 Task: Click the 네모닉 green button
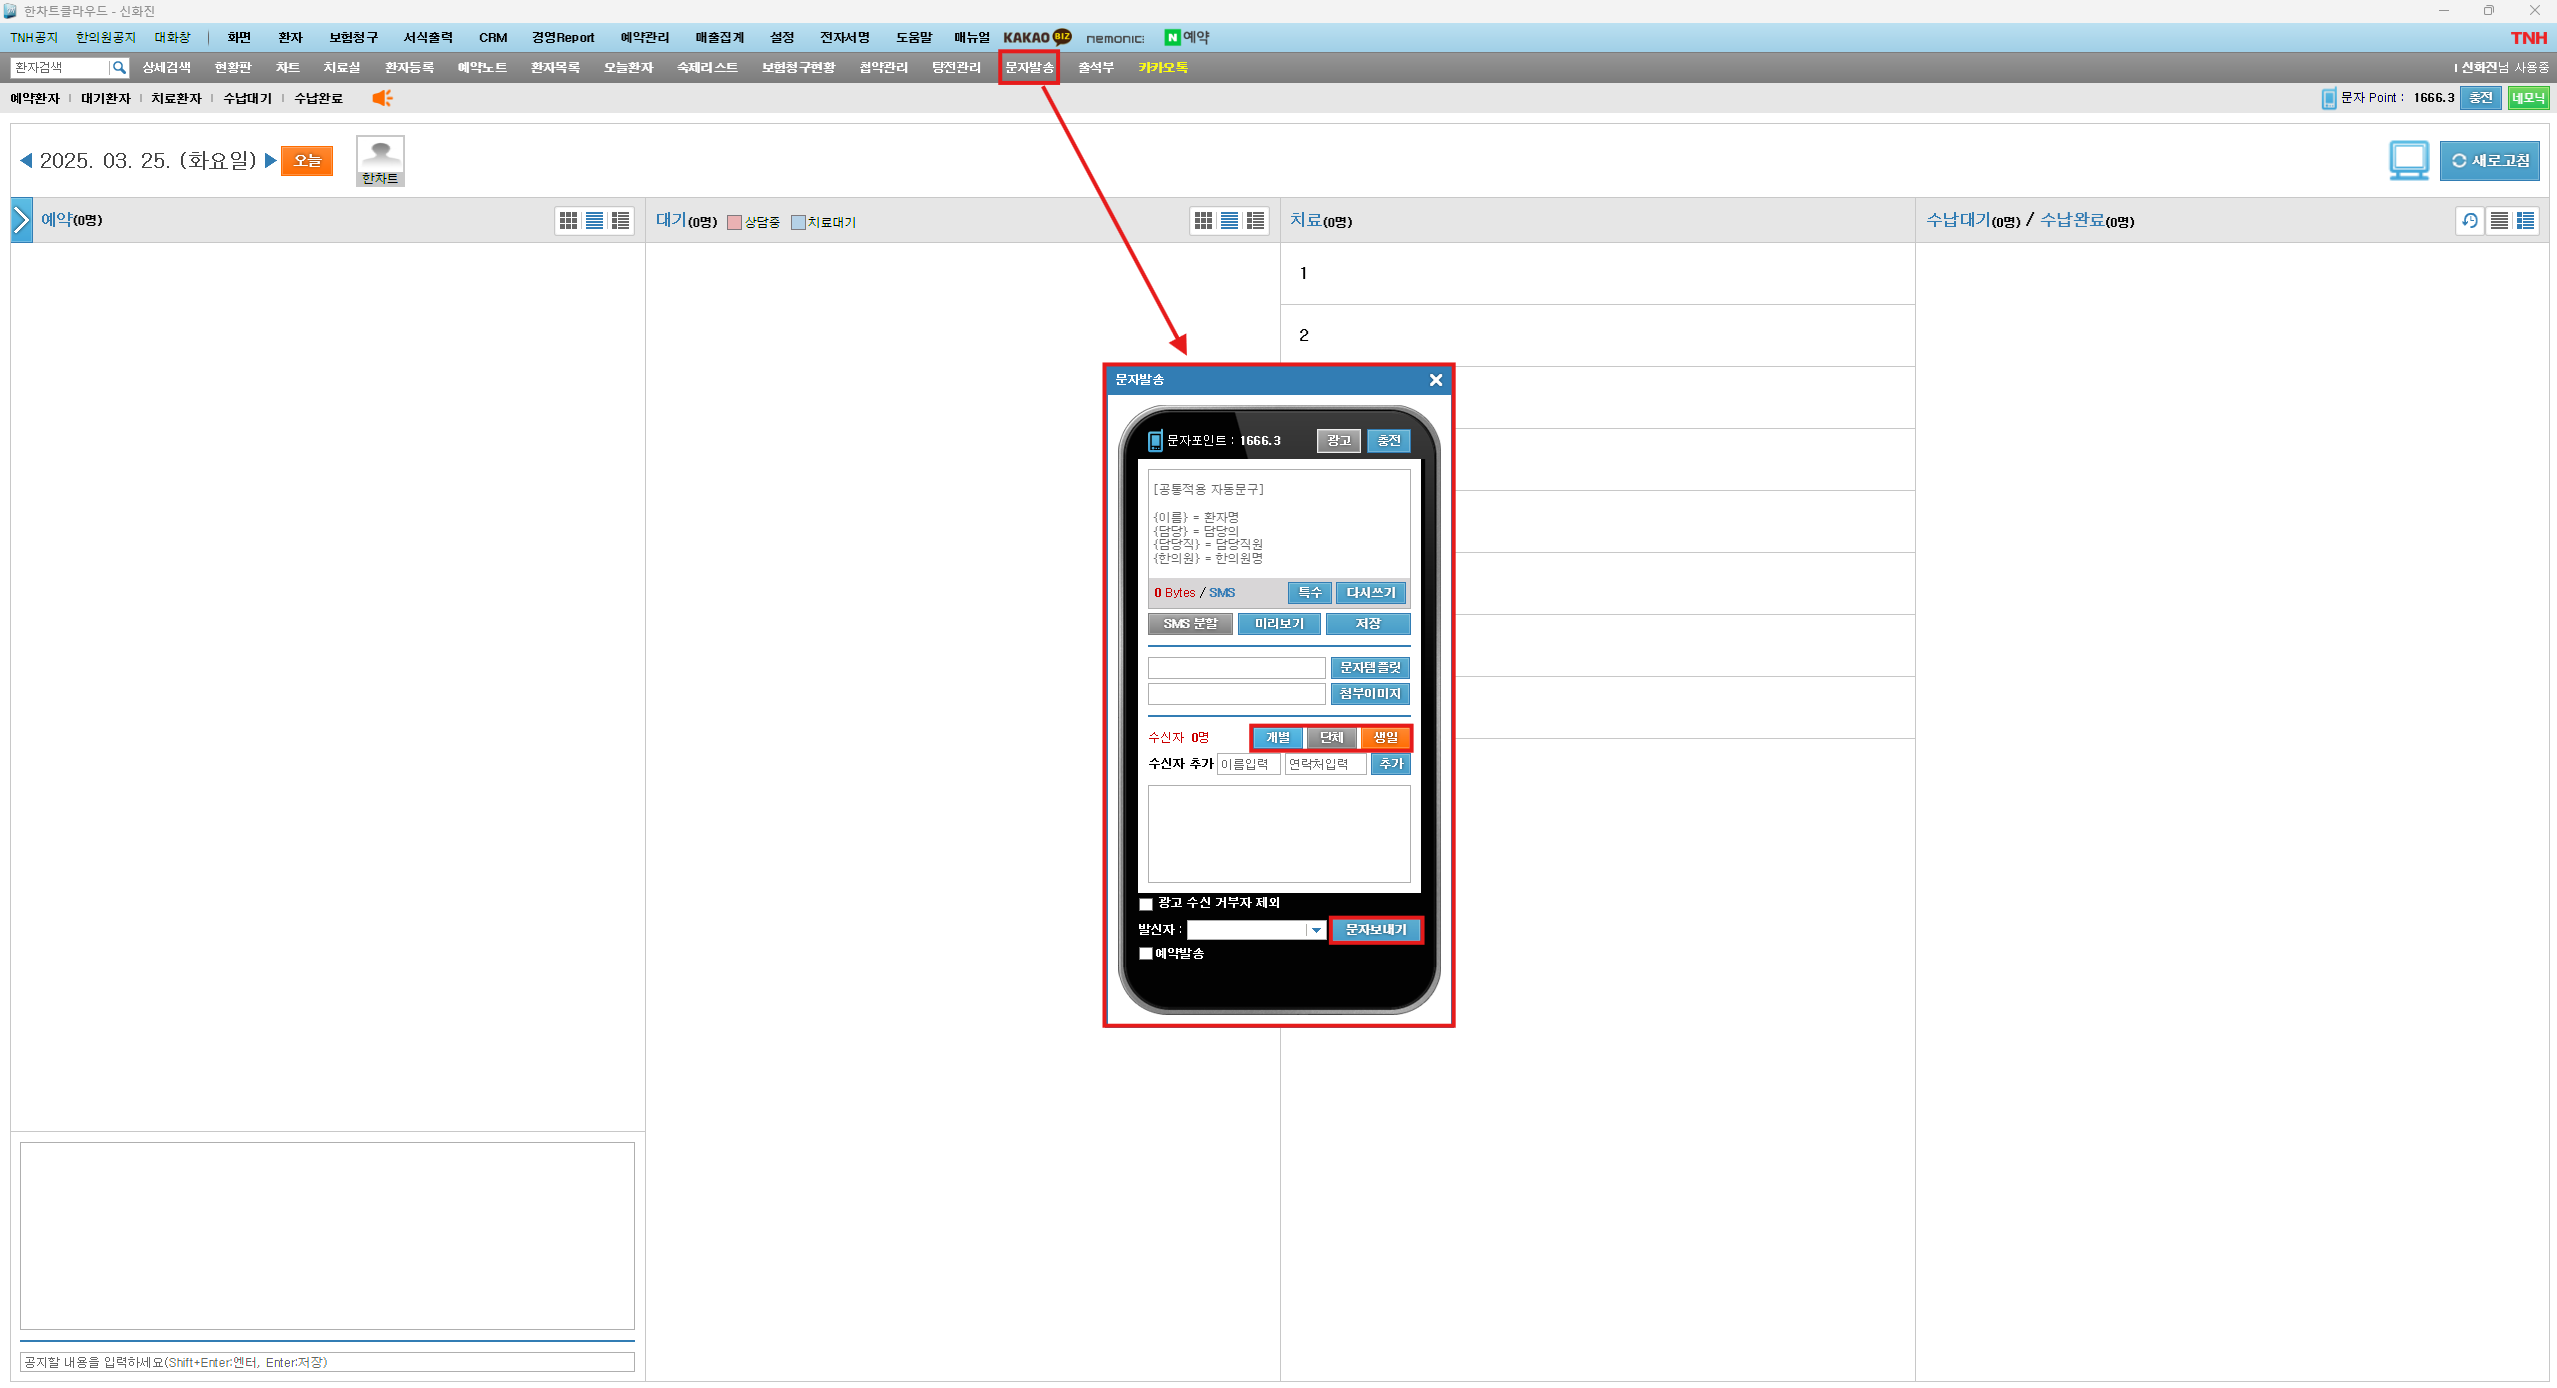tap(2528, 98)
